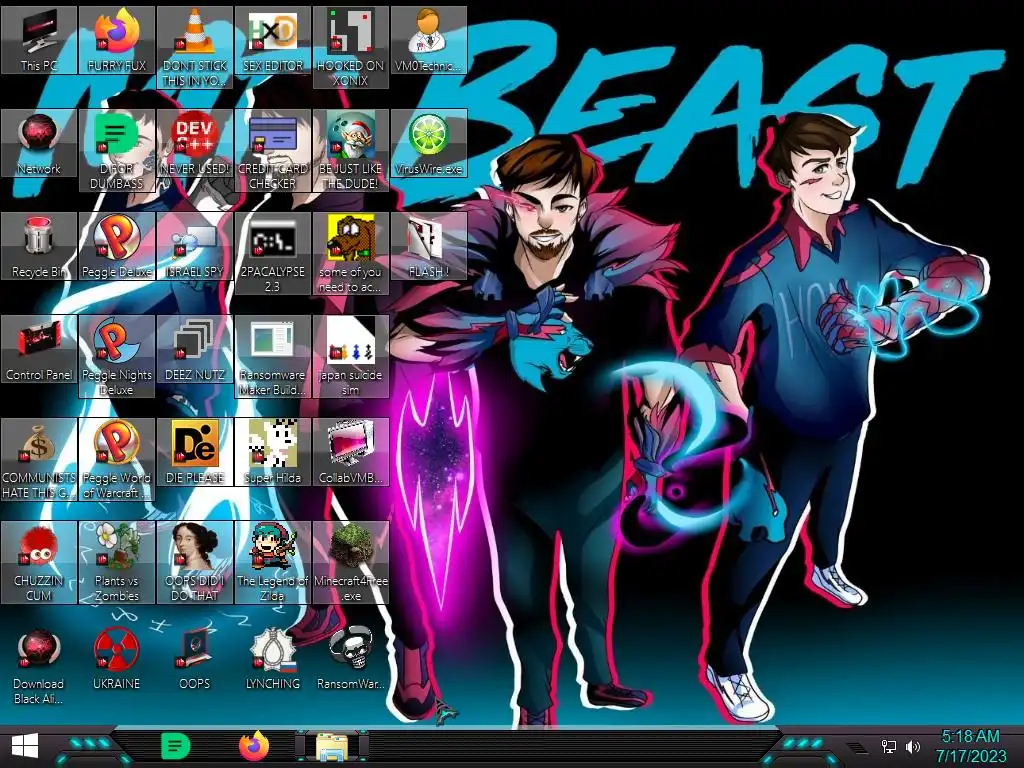The image size is (1024, 768).
Task: Open the RansomWar... skull icon
Action: (351, 658)
